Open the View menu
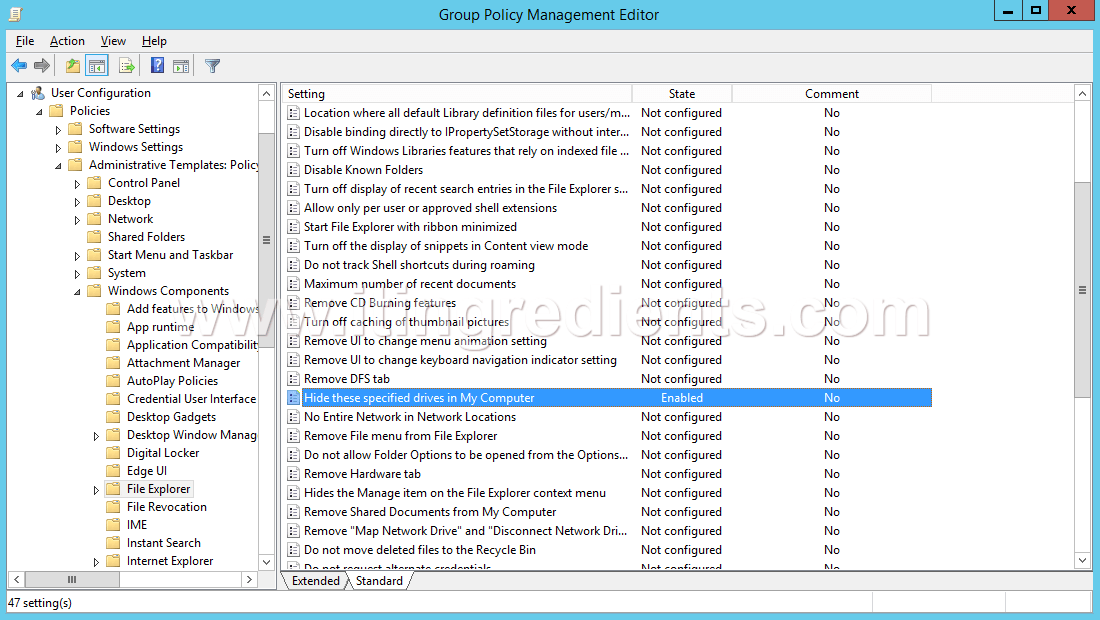 coord(113,41)
